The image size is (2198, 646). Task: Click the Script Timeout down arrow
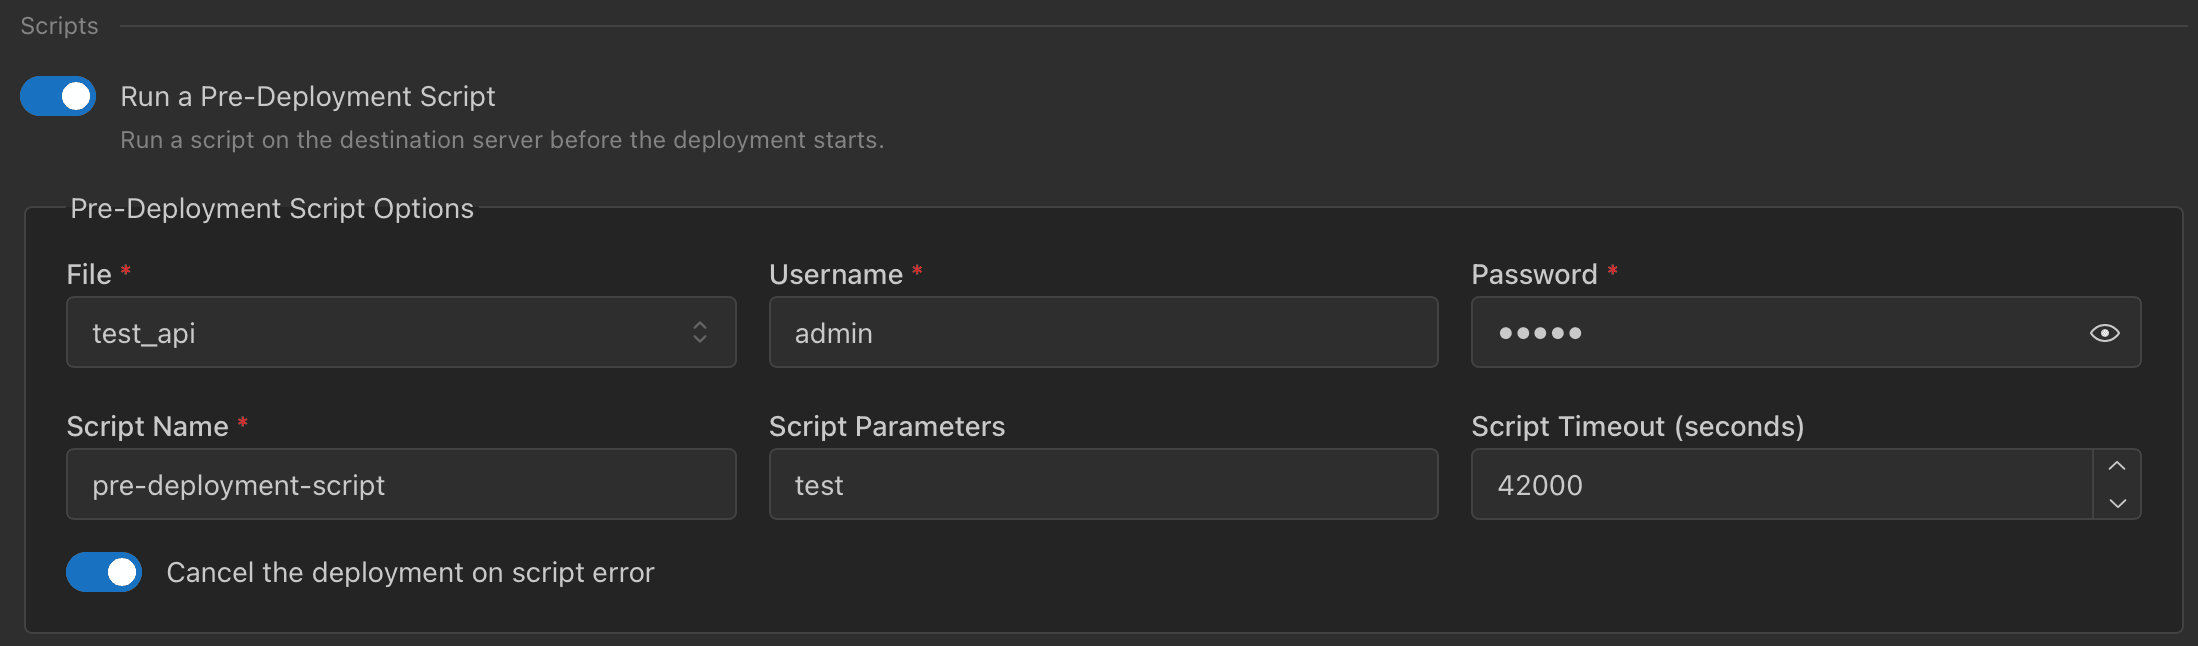[x=2117, y=504]
